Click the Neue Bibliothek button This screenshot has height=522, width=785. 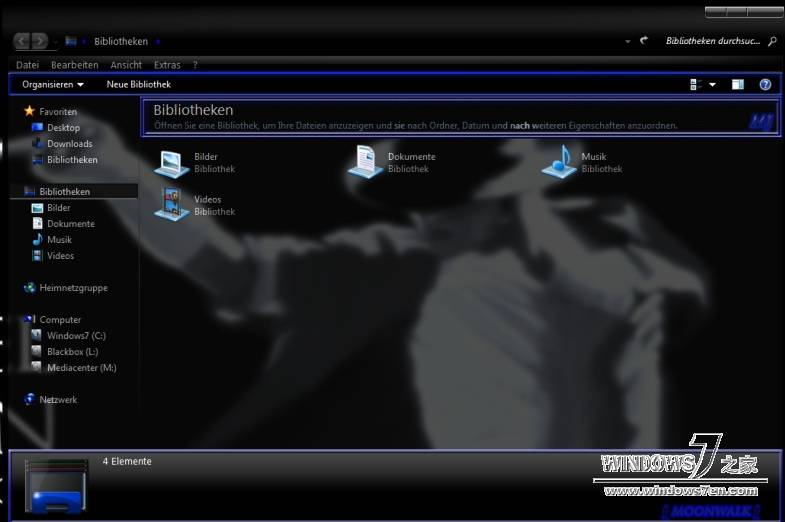pos(139,85)
